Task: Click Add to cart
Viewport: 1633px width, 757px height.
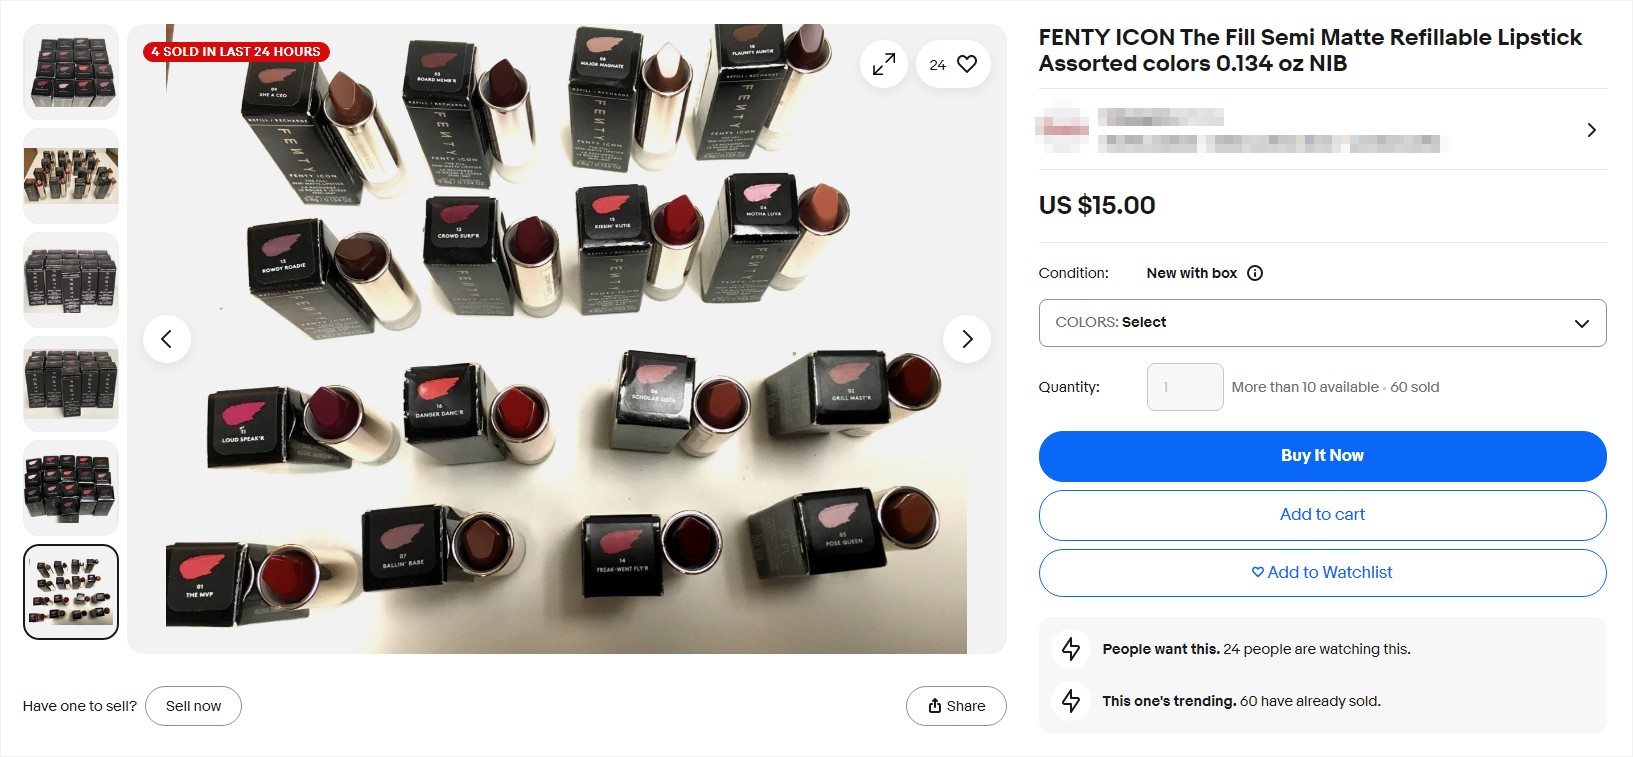Action: coord(1322,514)
